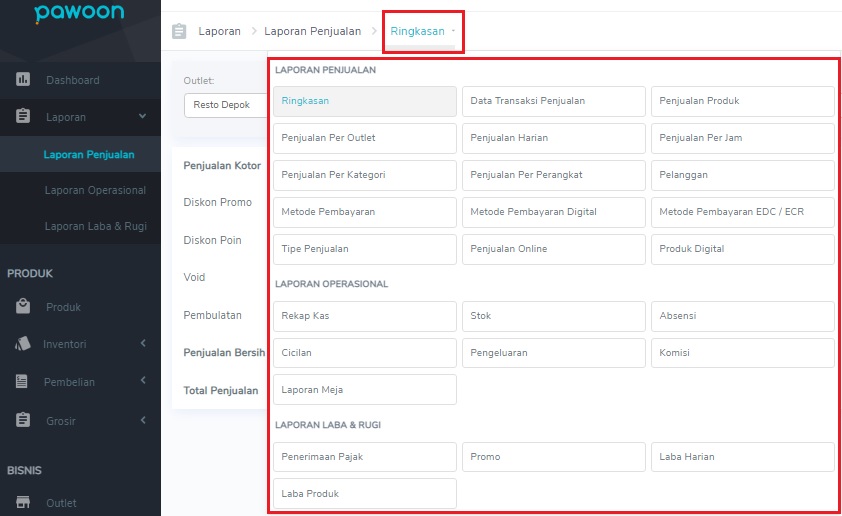Click the Inventori icon in sidebar

23,344
